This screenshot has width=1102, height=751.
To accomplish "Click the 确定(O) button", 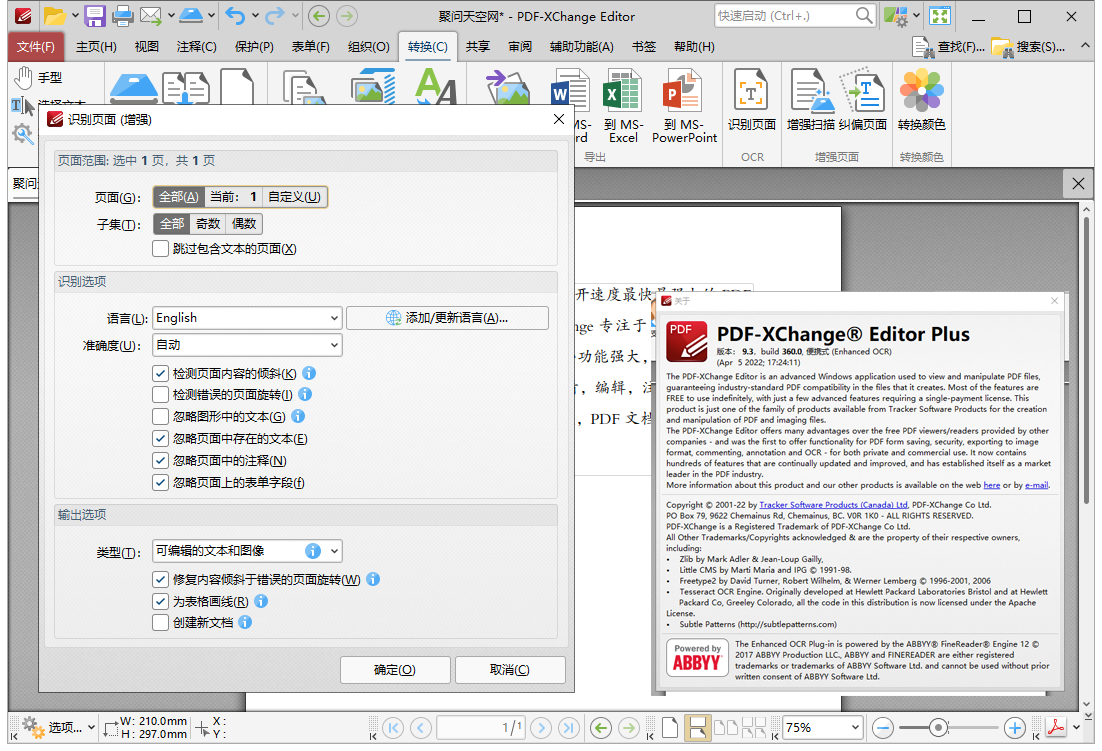I will [395, 670].
